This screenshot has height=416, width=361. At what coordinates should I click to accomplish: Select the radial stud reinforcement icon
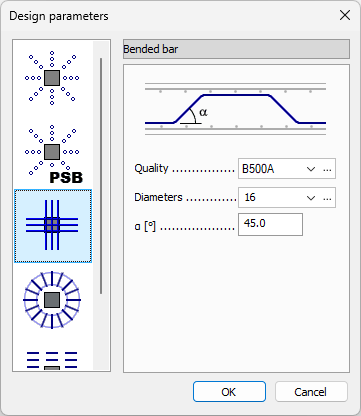[52, 78]
